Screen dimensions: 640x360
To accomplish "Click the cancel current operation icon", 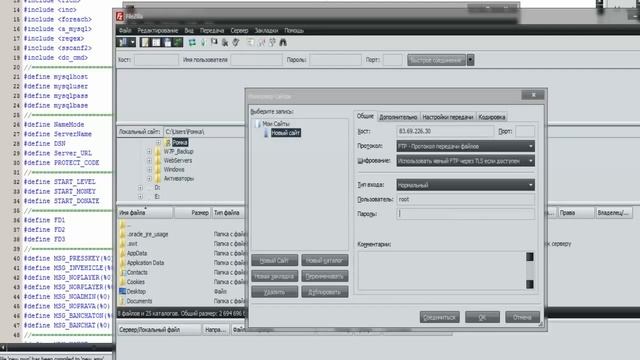I will (214, 42).
